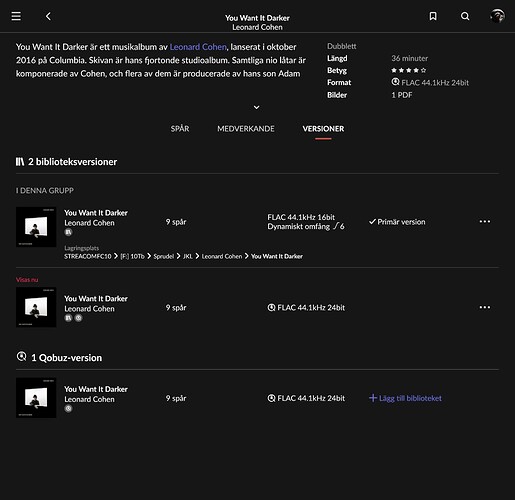Open You Want It Darker path folder

click(x=277, y=256)
